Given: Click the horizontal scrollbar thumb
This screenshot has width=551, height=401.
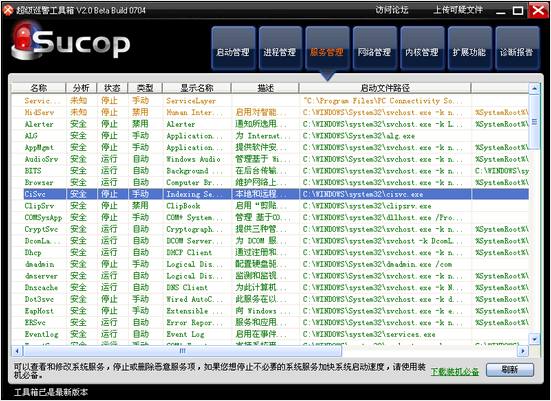Looking at the screenshot, I should [182, 350].
